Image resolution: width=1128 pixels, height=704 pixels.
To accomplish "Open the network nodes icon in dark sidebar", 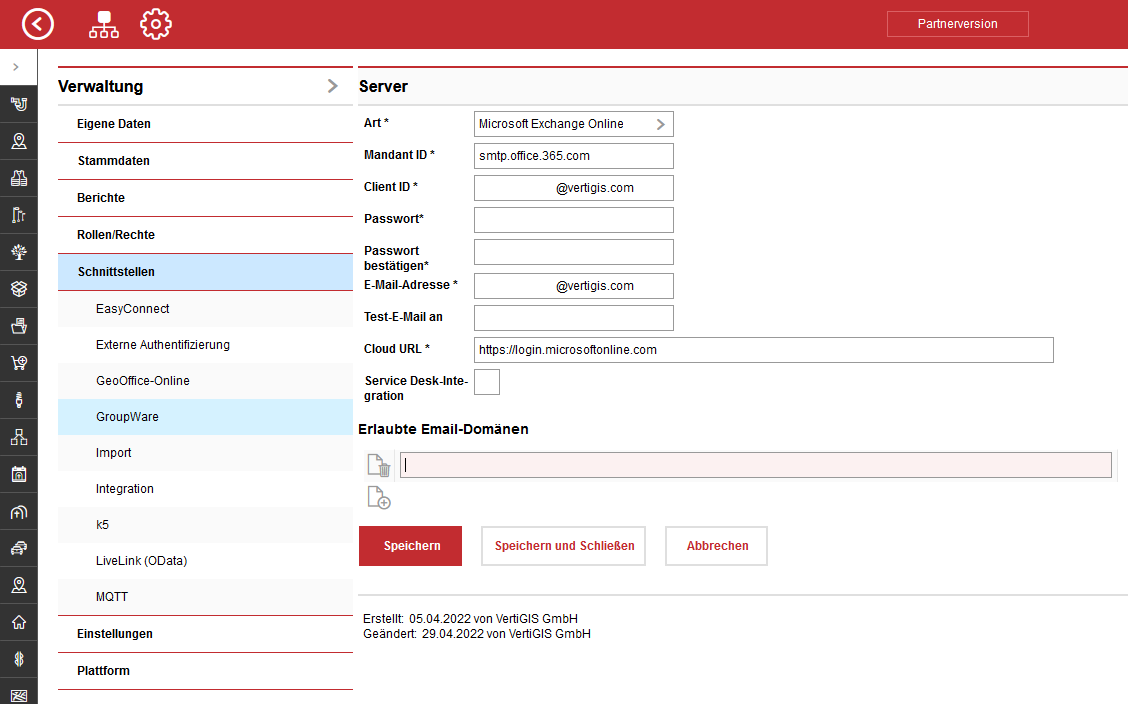I will tap(19, 436).
